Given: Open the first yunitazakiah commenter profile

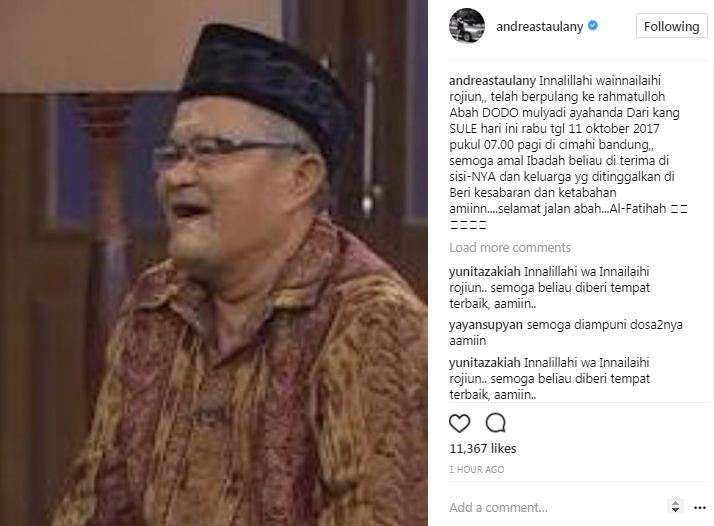Looking at the screenshot, I should tap(484, 271).
